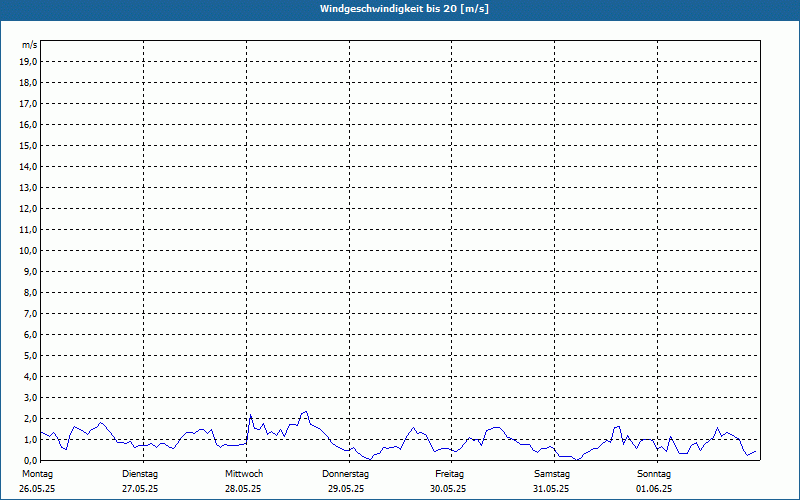800x500 pixels.
Task: Click the date 01.06.25
Action: (654, 489)
